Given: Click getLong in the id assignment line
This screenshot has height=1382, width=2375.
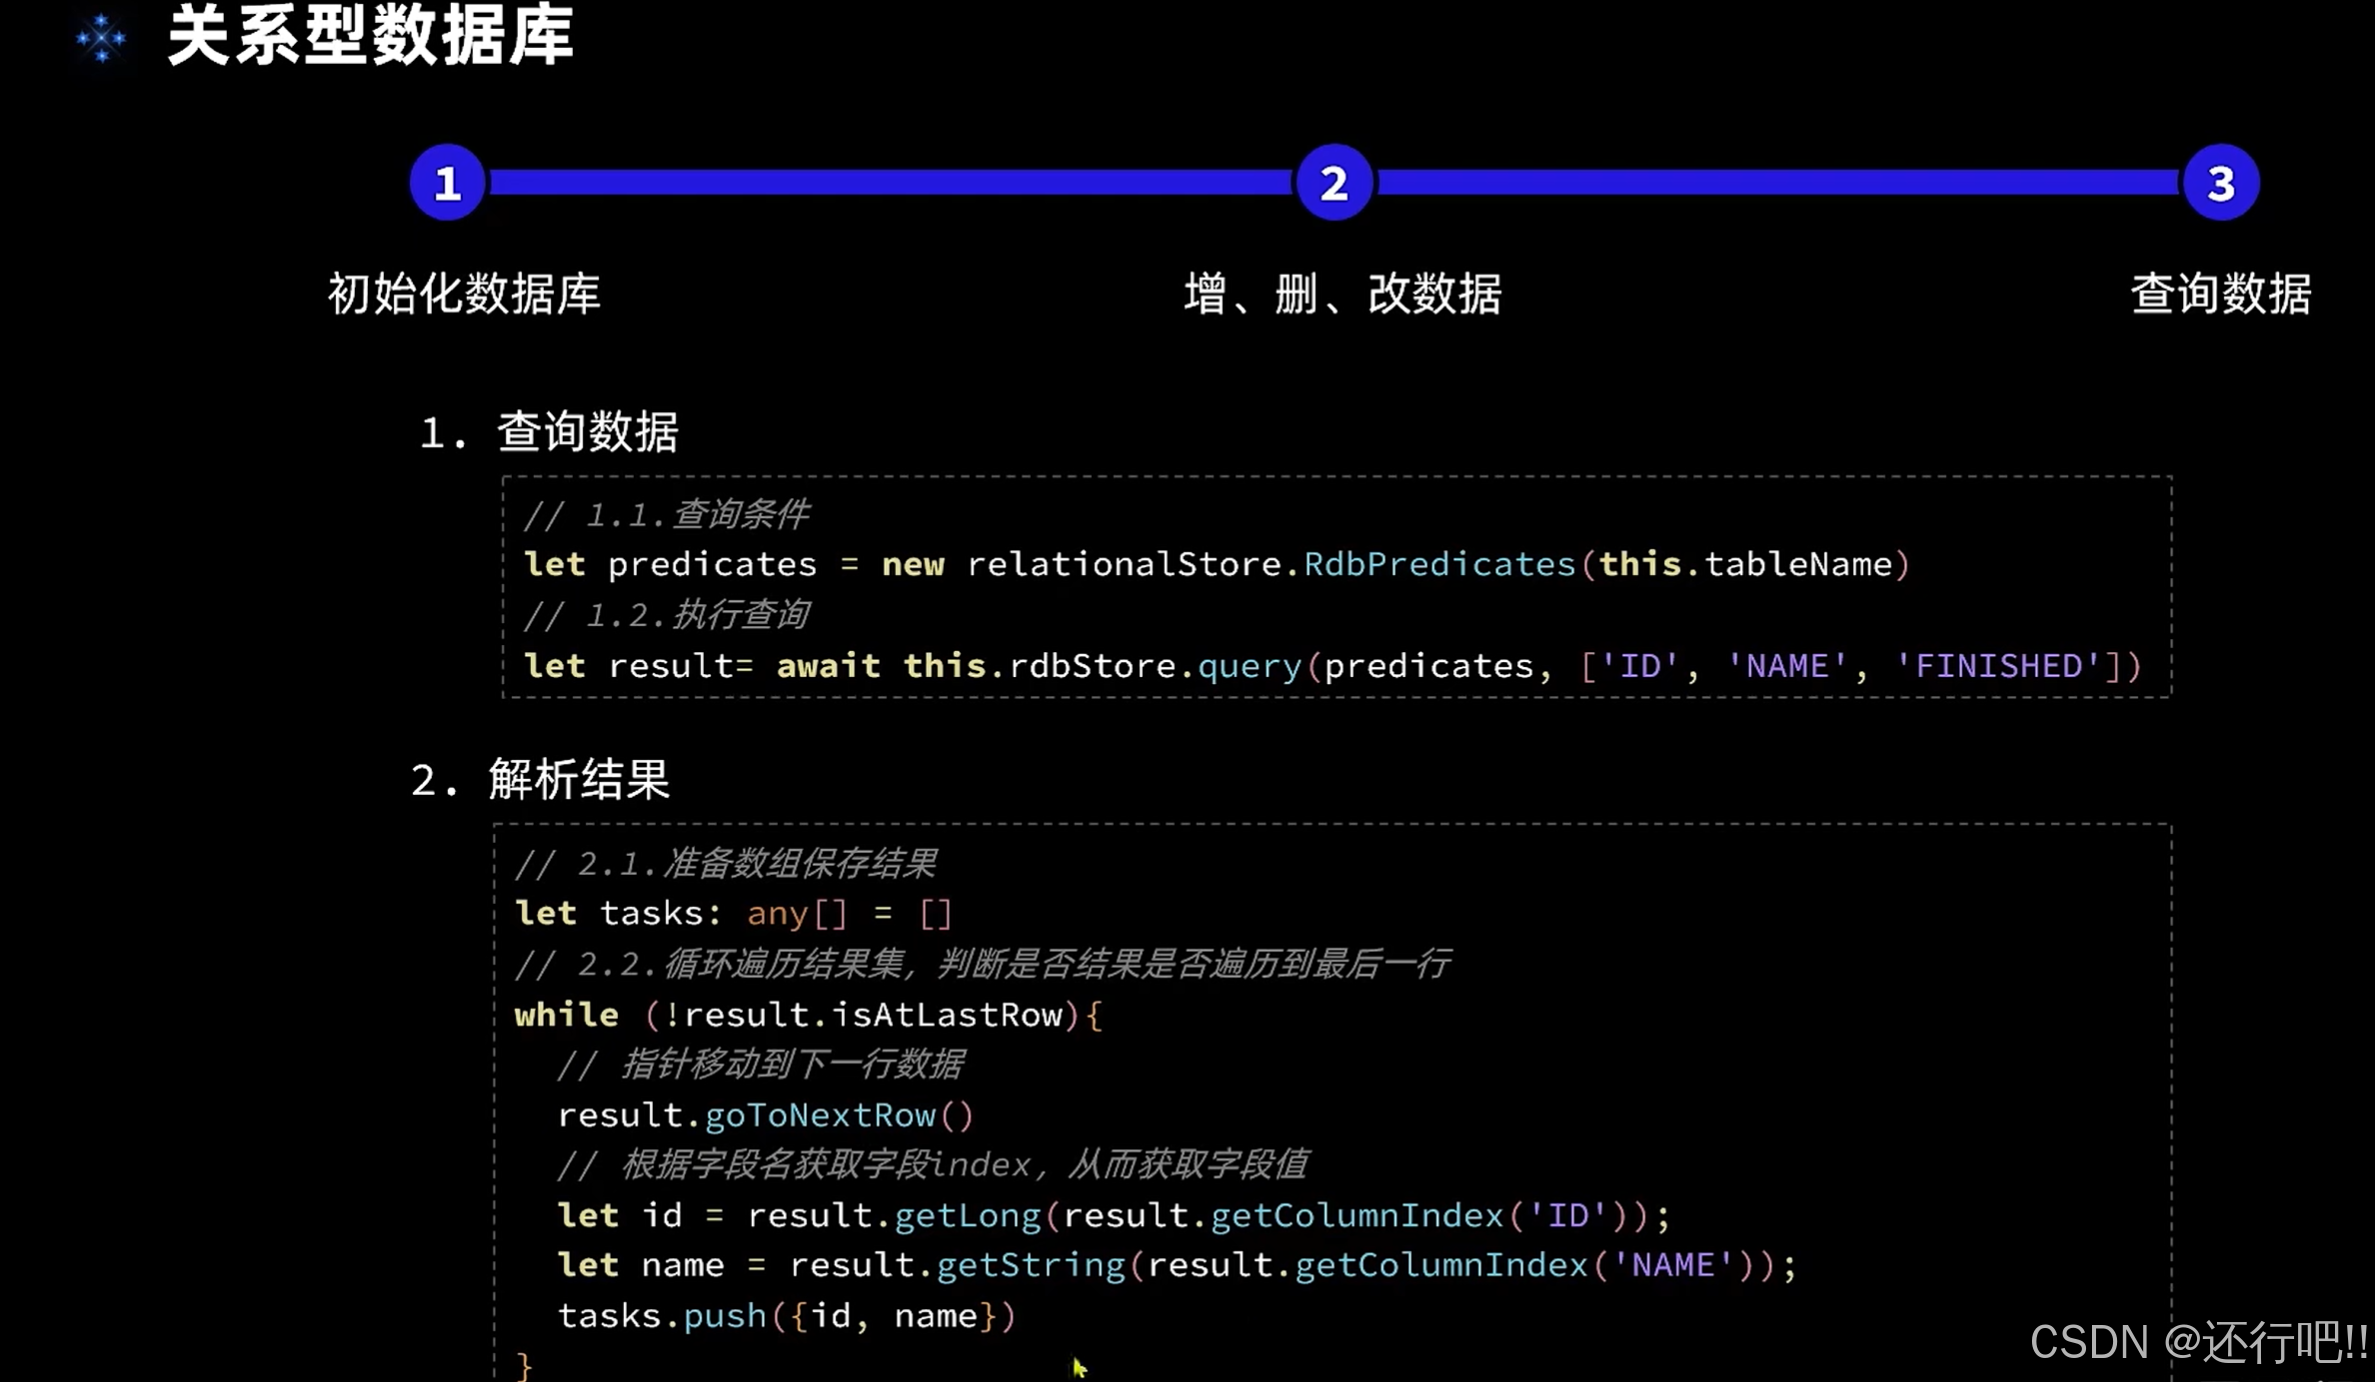Looking at the screenshot, I should 967,1215.
